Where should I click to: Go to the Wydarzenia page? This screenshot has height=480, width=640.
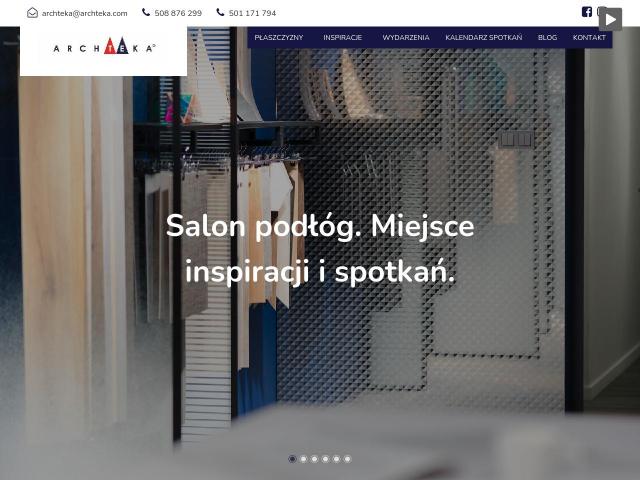[406, 38]
